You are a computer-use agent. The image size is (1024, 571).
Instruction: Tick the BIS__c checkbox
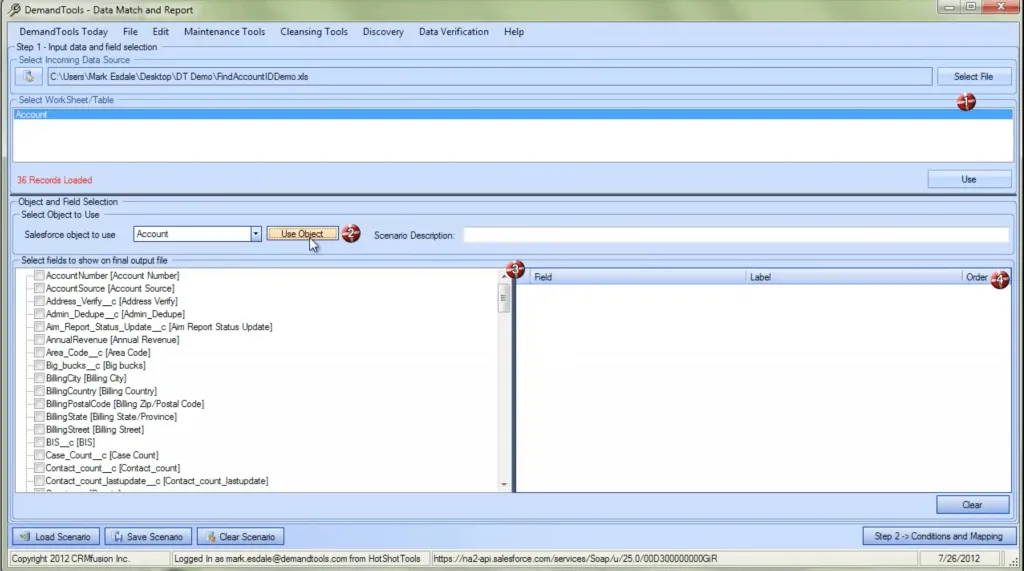click(x=39, y=442)
